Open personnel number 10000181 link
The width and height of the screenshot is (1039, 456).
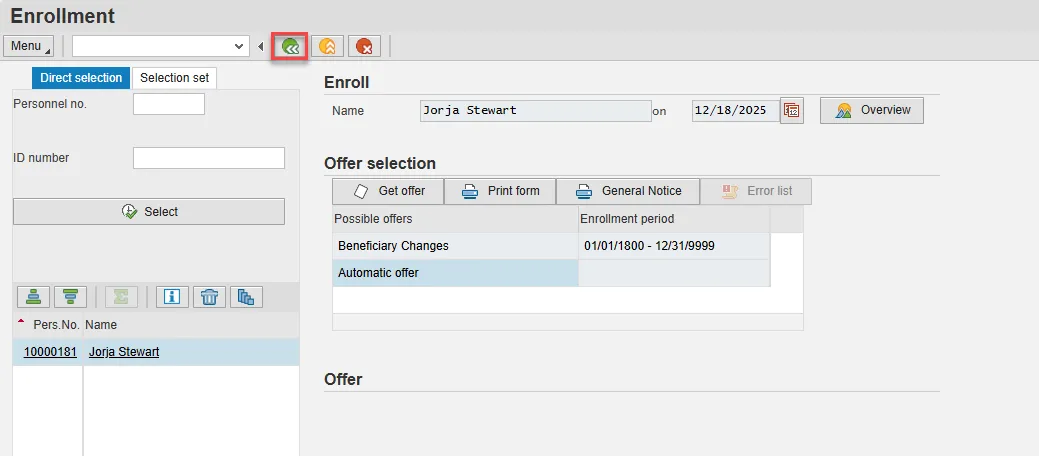pyautogui.click(x=50, y=352)
